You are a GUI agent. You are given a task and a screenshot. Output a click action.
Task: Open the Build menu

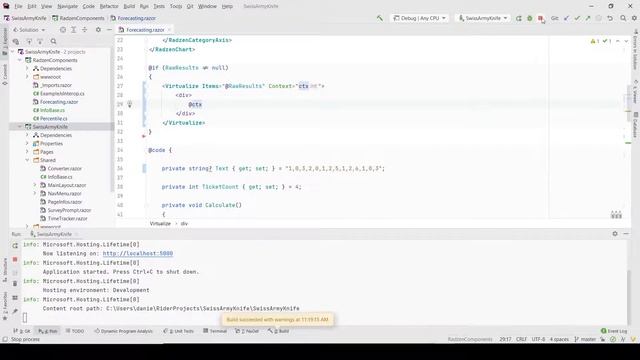click(129, 7)
